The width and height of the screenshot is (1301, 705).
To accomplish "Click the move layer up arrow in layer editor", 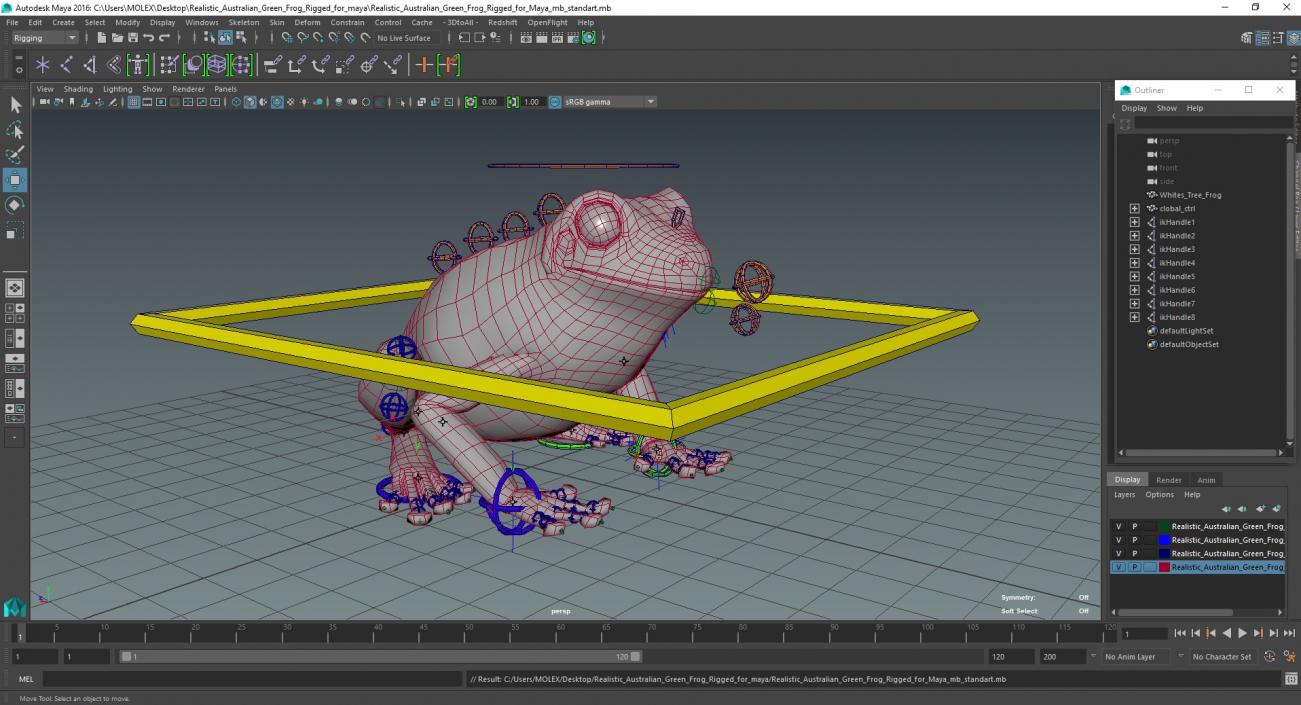I will 1227,509.
